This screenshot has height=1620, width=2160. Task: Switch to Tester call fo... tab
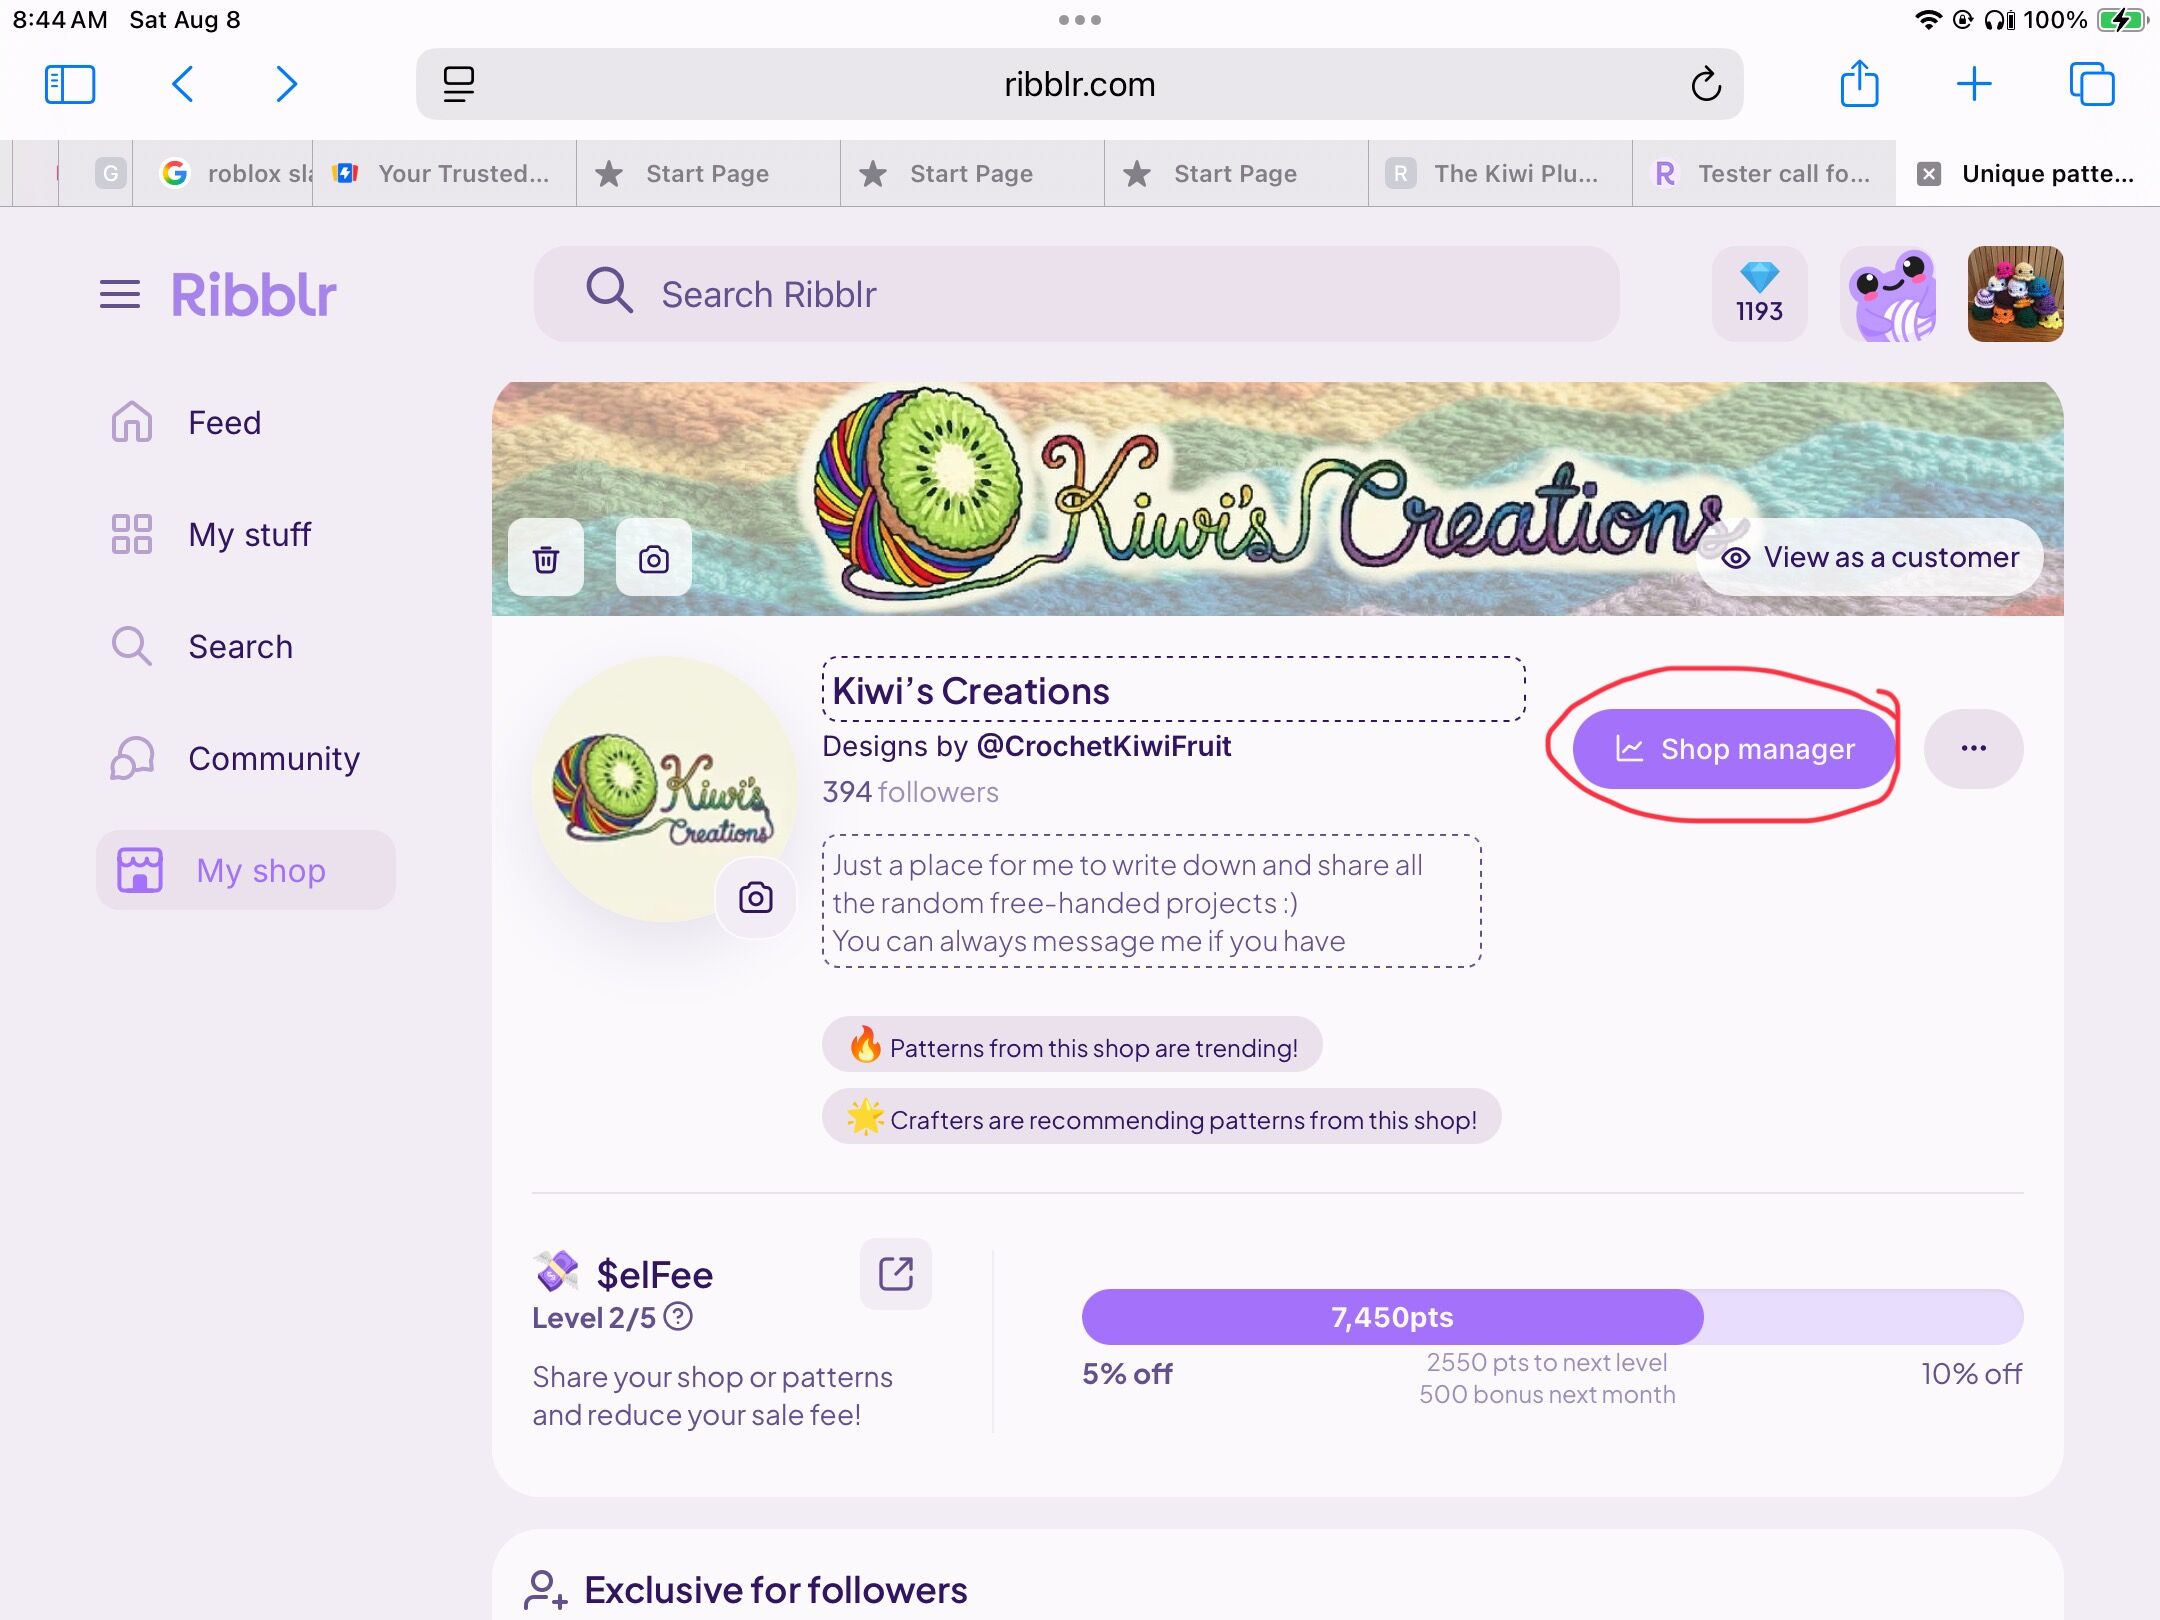[1764, 174]
